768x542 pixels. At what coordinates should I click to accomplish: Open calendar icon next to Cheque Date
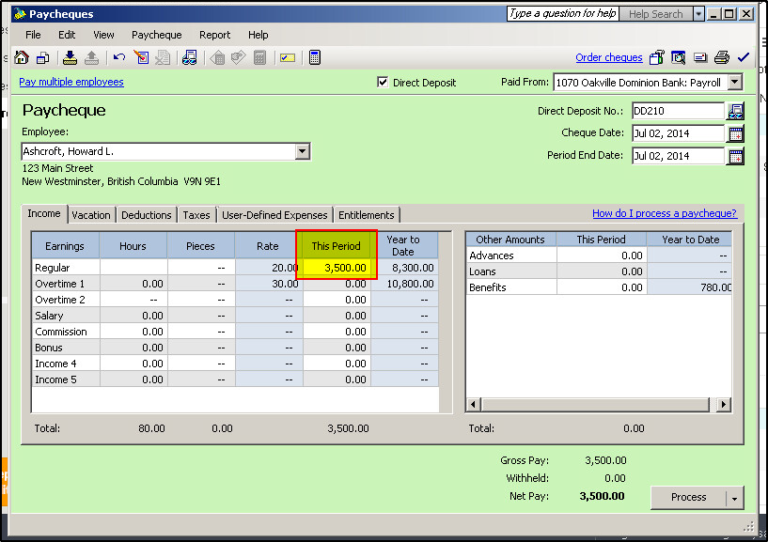[736, 134]
